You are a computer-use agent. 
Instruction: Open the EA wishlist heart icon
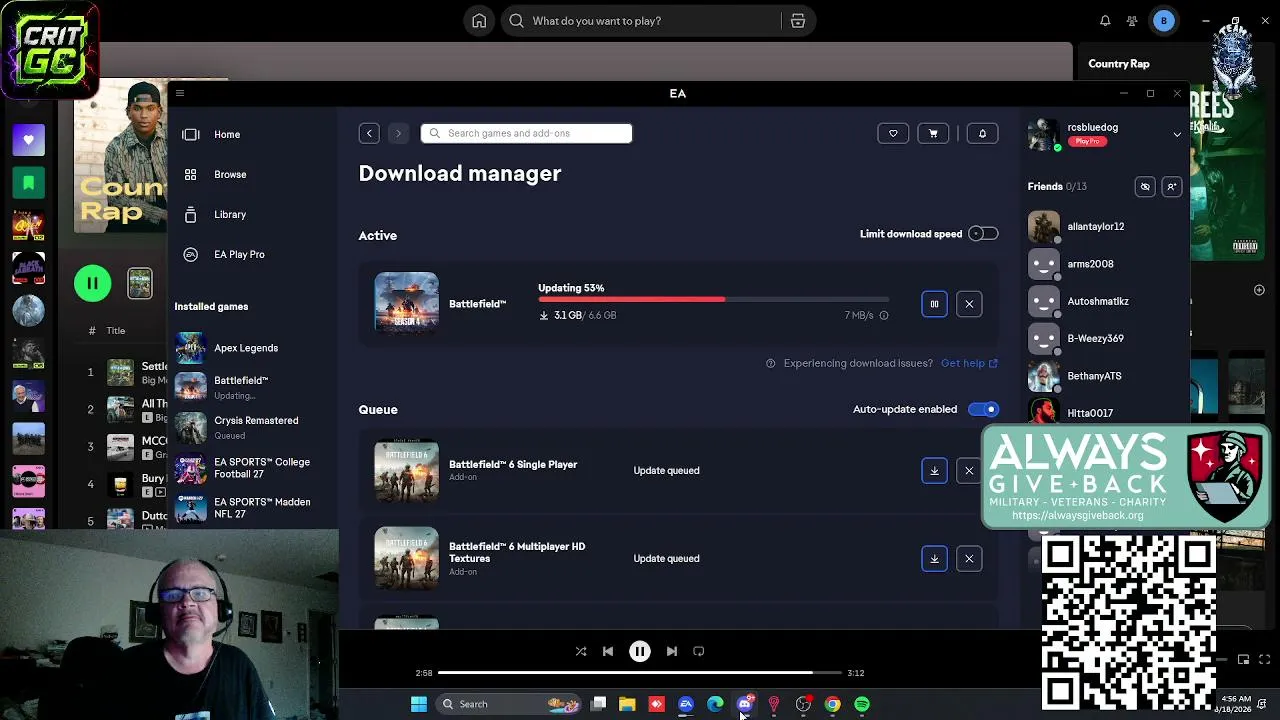click(893, 133)
